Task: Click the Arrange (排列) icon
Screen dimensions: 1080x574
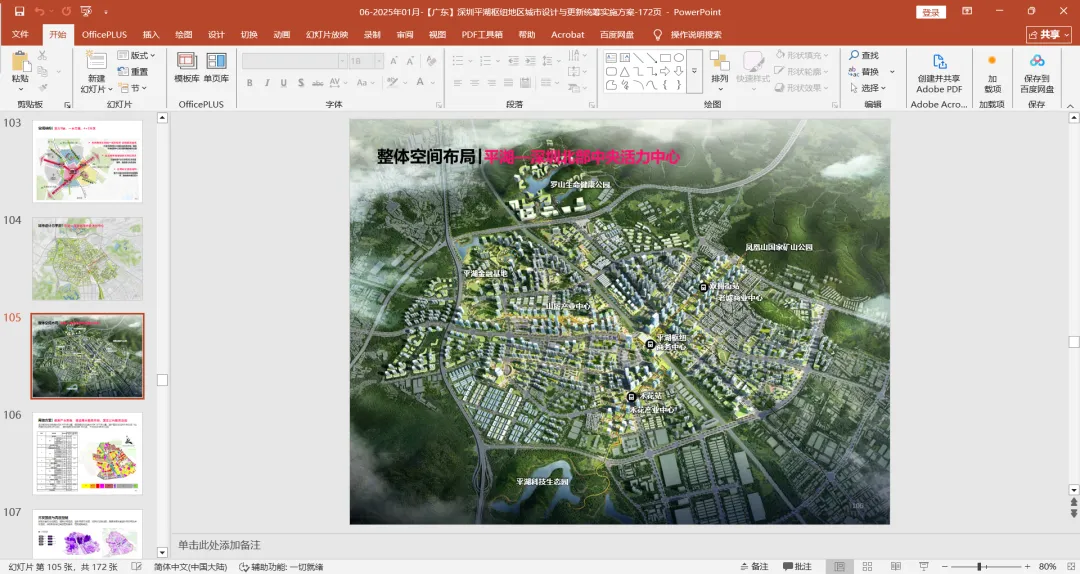Action: (720, 61)
